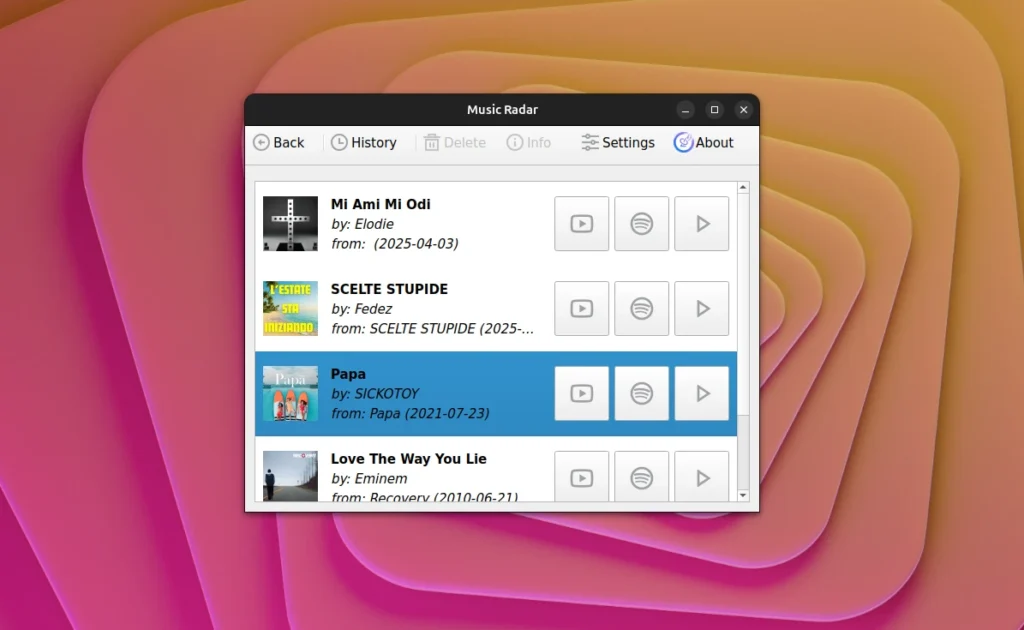Open the Mi Ami Mi Odi video on YouTube

point(581,223)
